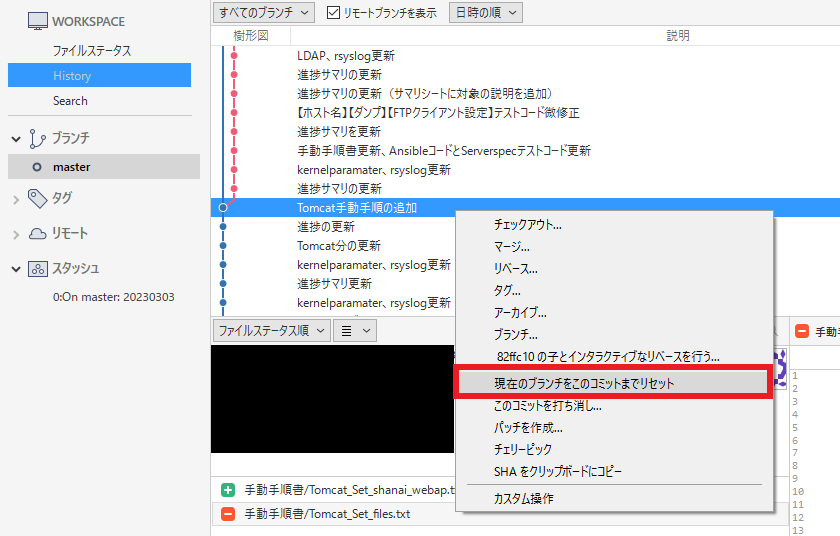840x536 pixels.
Task: Expand the リモート section chevron
Action: tap(16, 235)
